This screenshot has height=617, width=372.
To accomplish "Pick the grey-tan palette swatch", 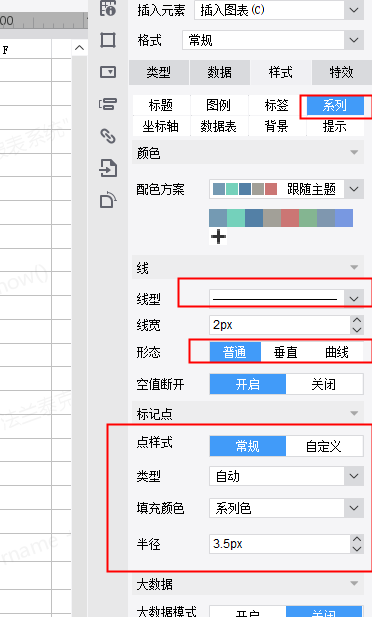I will [x=272, y=218].
